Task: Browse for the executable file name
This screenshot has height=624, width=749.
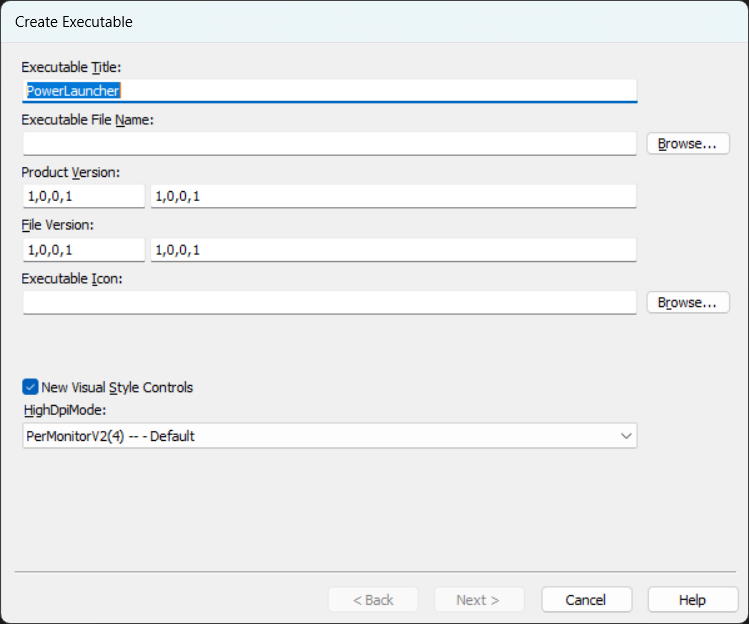Action: click(x=687, y=143)
